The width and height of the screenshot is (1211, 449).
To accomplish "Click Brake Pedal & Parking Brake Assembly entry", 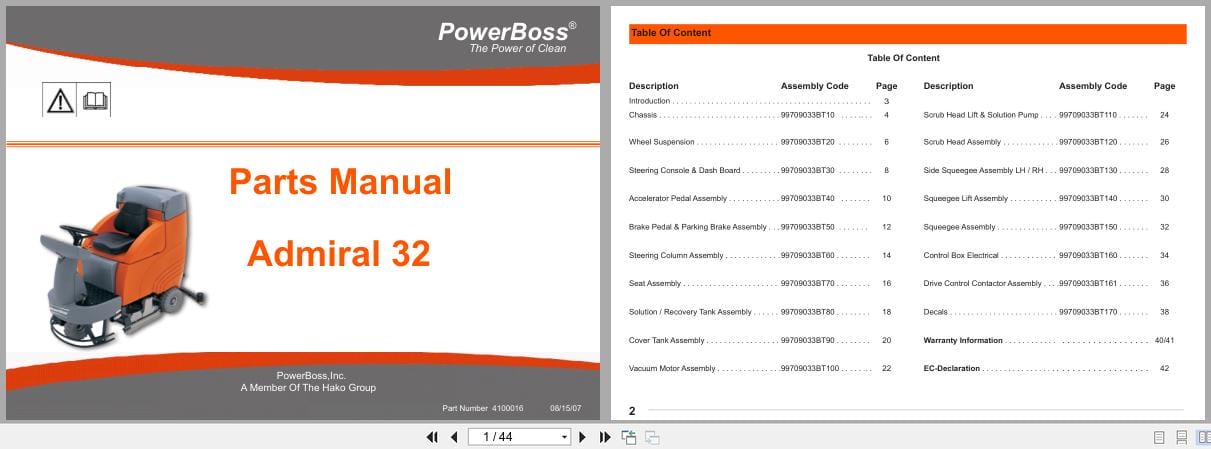I will [698, 228].
